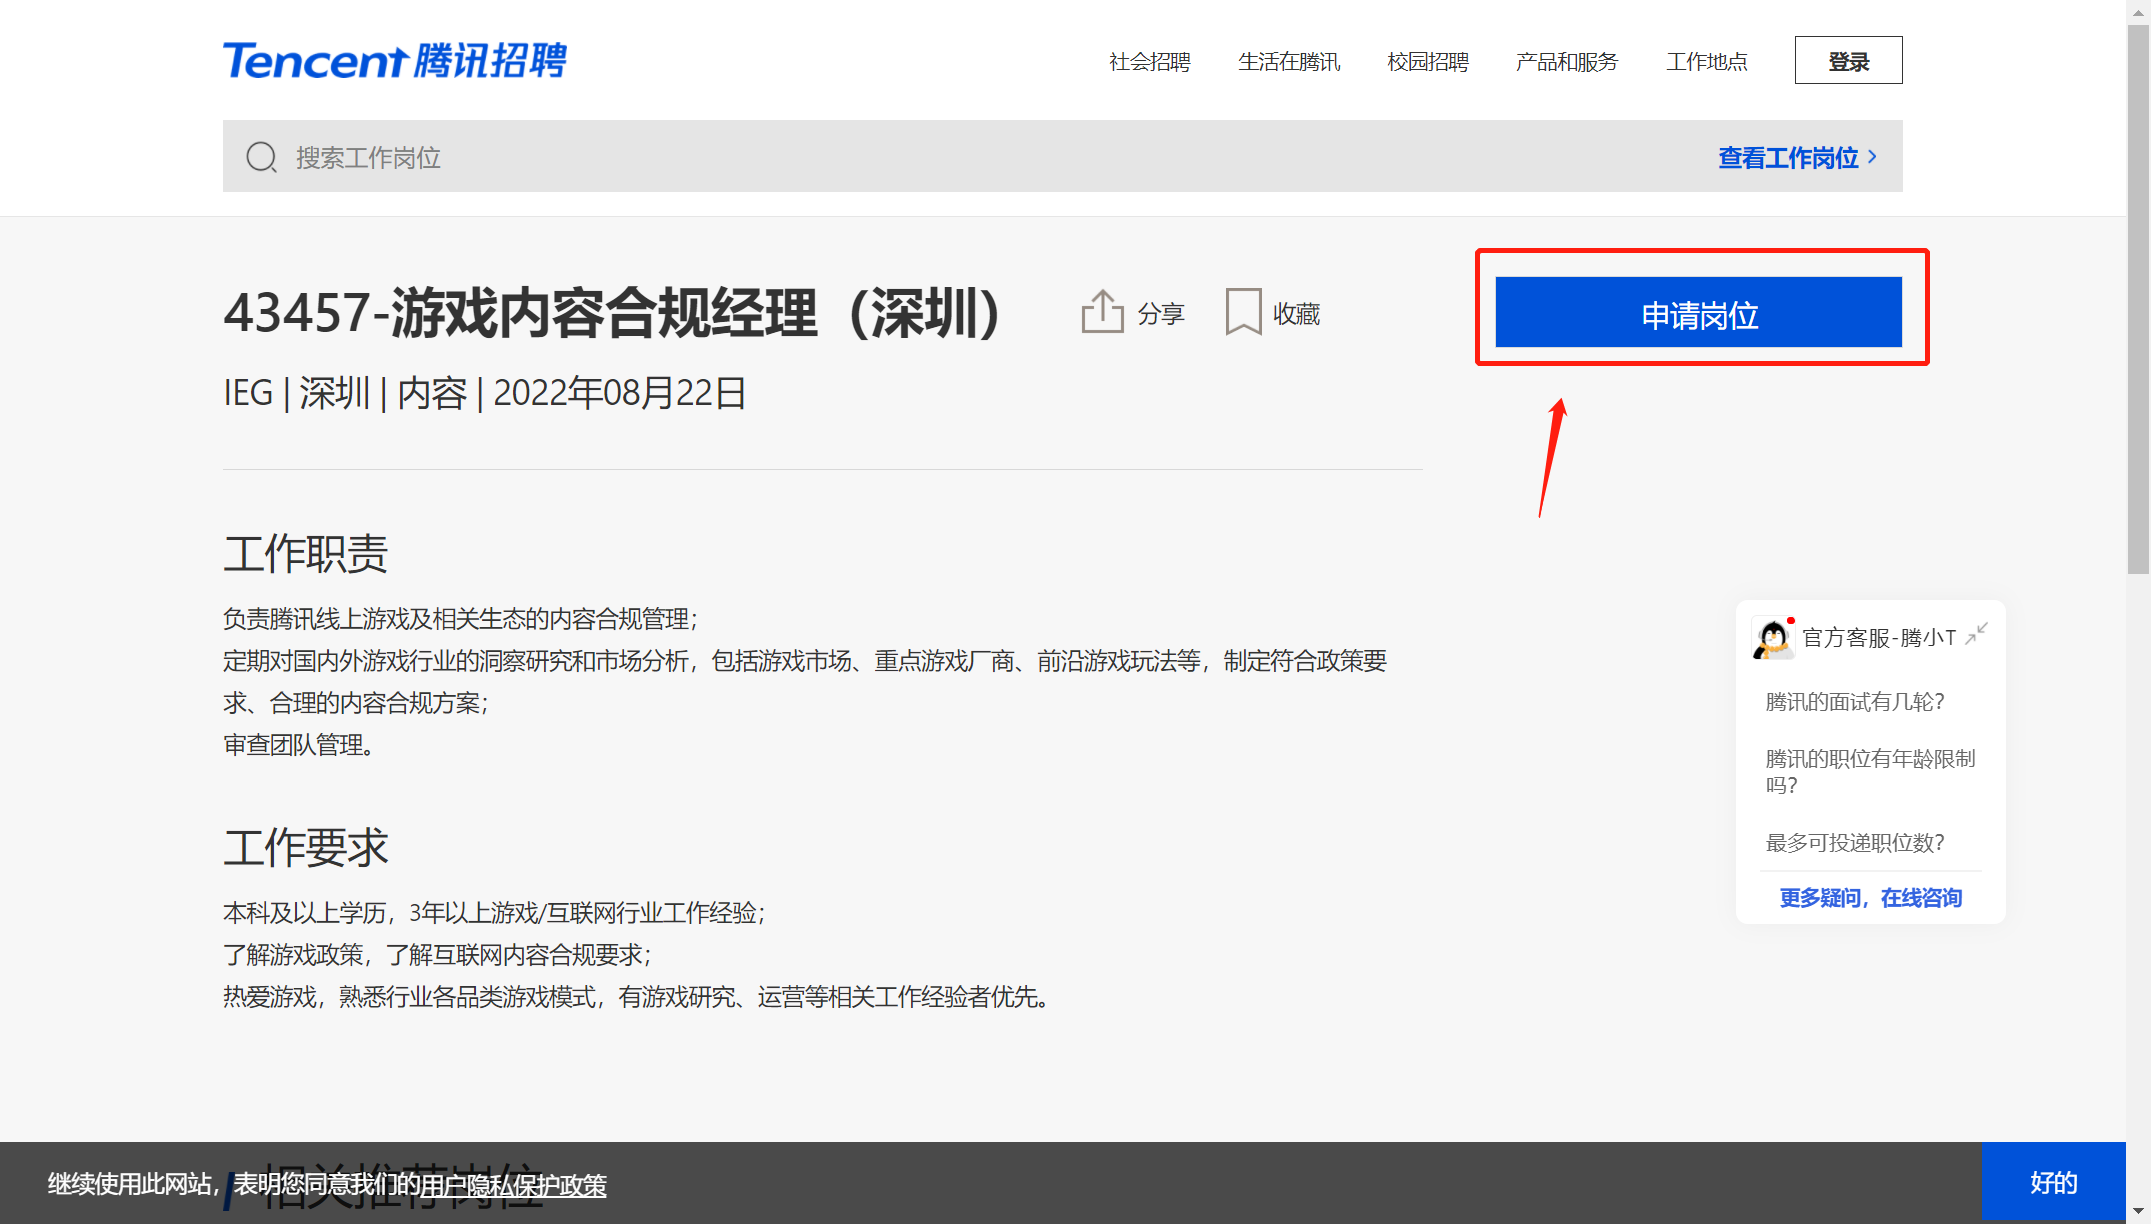2151x1224 pixels.
Task: Click the 本科及以上学历 requirement line
Action: pos(494,913)
